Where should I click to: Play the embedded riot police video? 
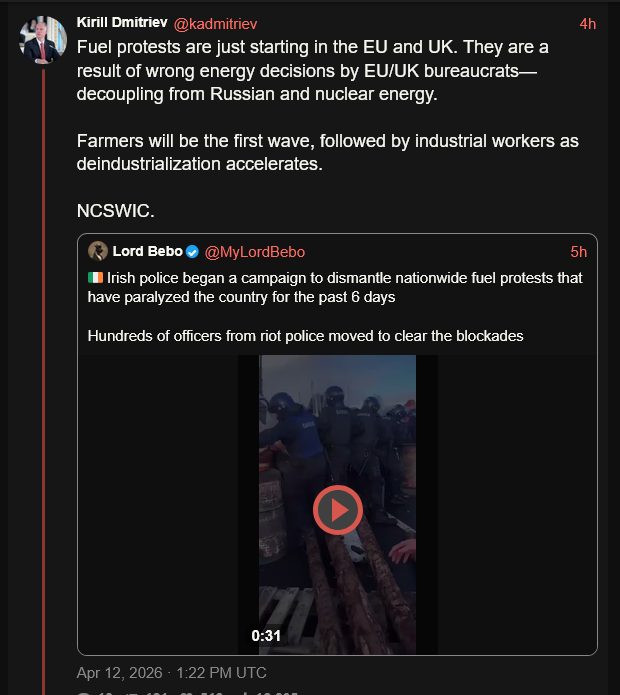tap(337, 510)
